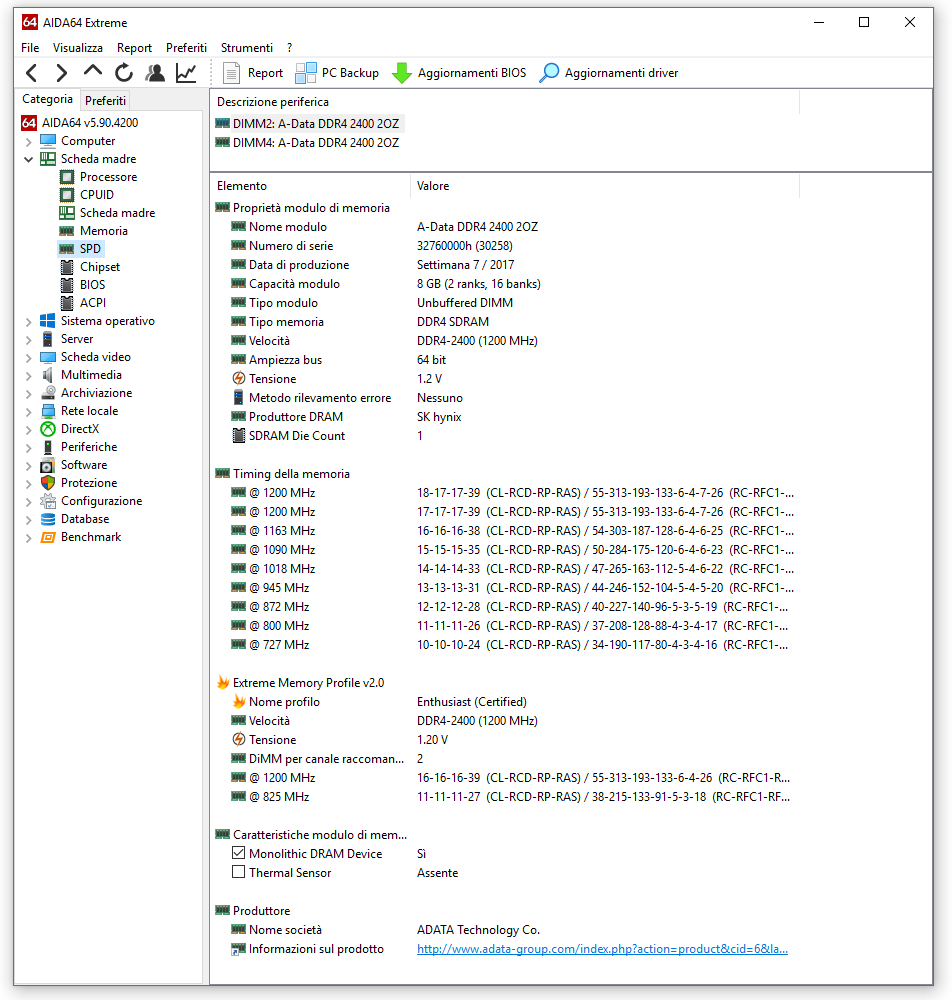
Task: Switch to the Preferiti tab in sidebar
Action: pos(105,100)
